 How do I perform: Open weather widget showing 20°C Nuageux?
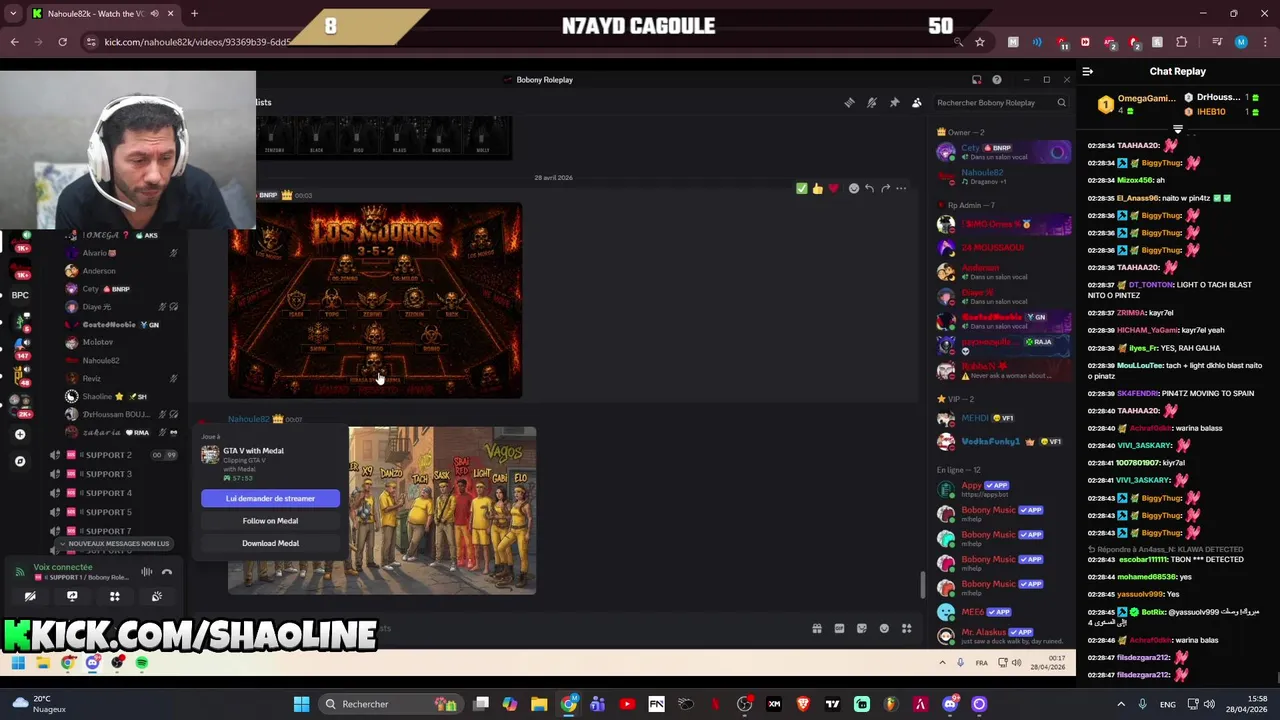[x=40, y=704]
